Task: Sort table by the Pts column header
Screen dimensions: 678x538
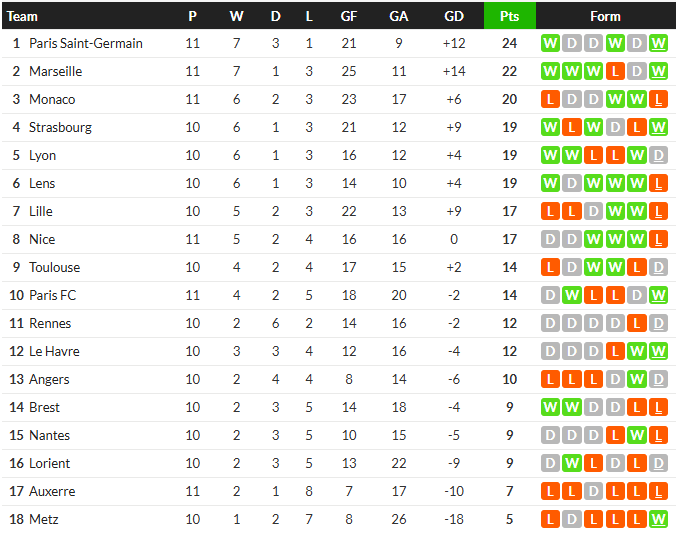Action: [509, 16]
